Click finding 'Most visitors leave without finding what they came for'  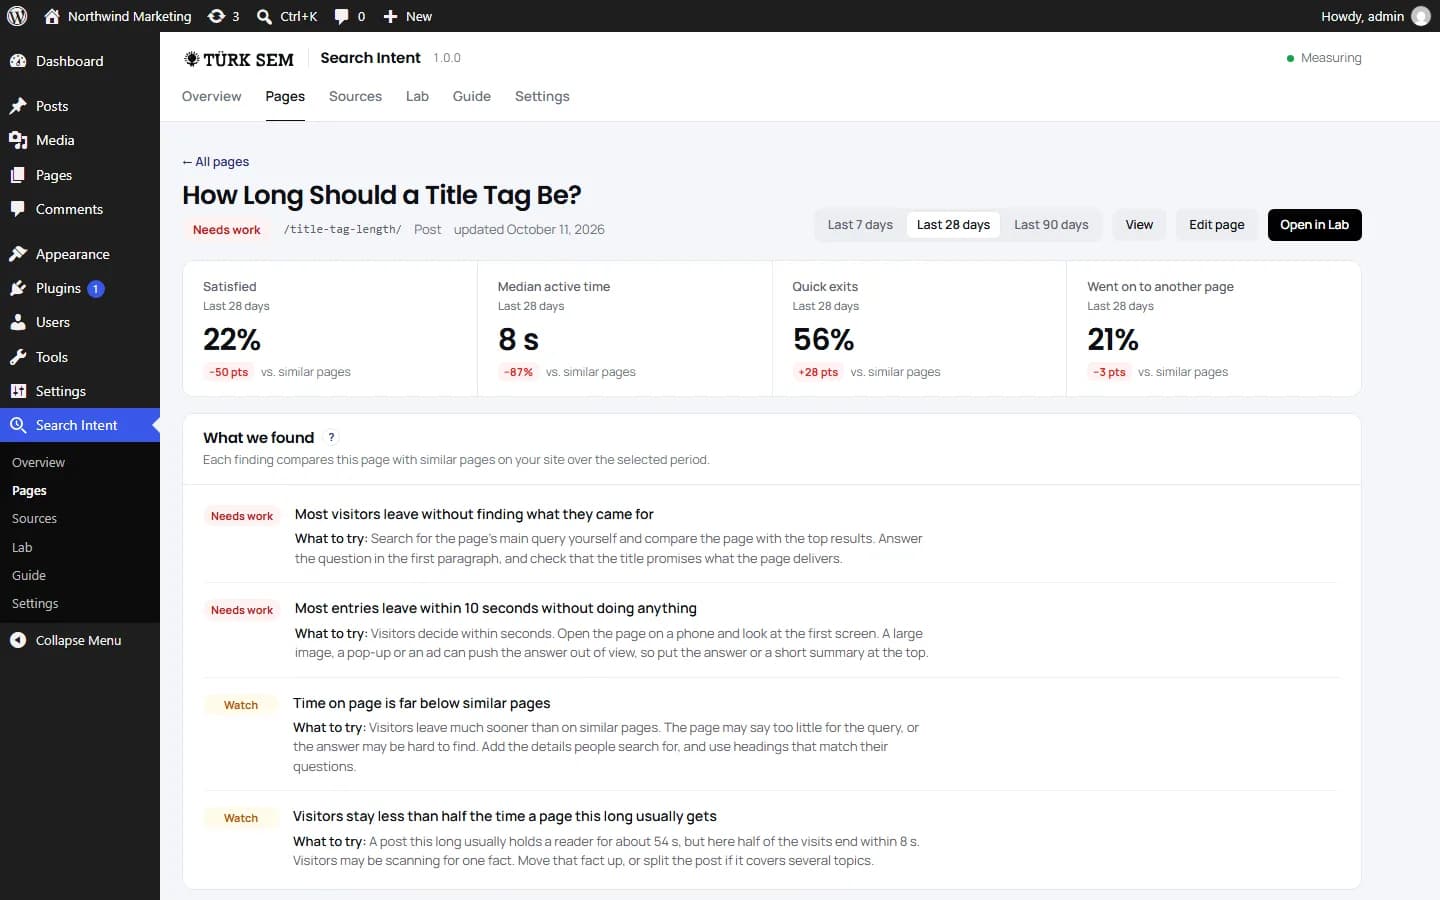pos(474,514)
